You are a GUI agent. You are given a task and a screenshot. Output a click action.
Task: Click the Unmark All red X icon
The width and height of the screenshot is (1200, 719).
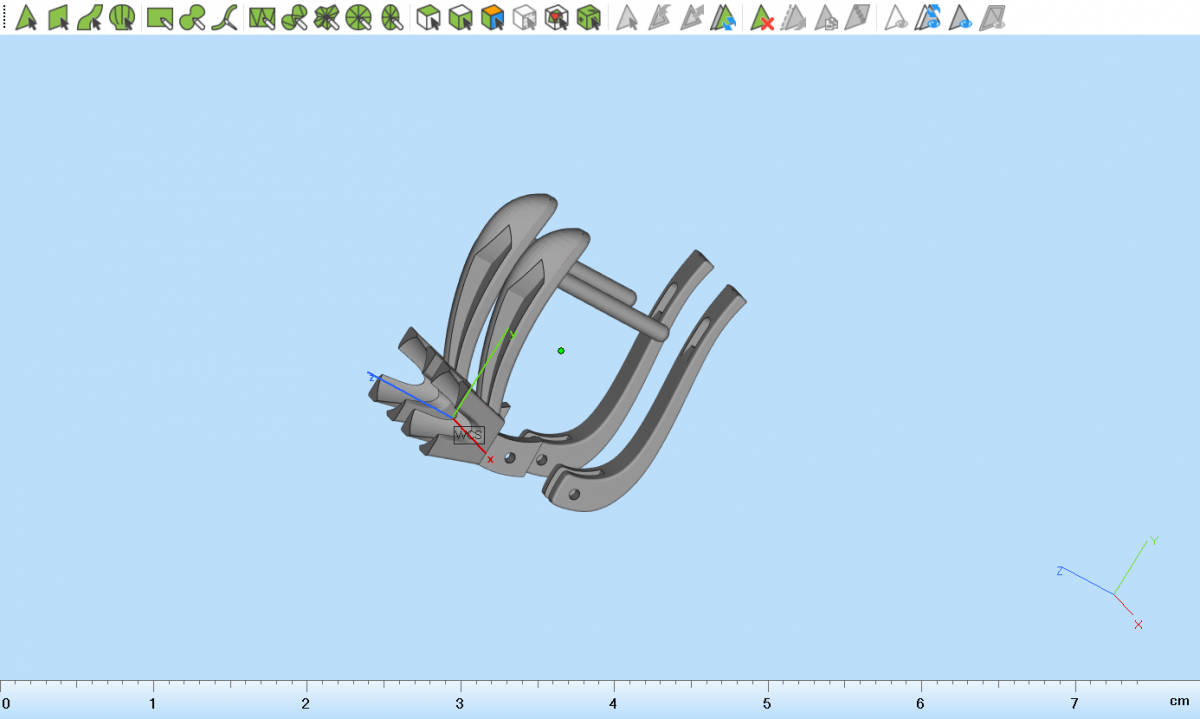(x=762, y=17)
